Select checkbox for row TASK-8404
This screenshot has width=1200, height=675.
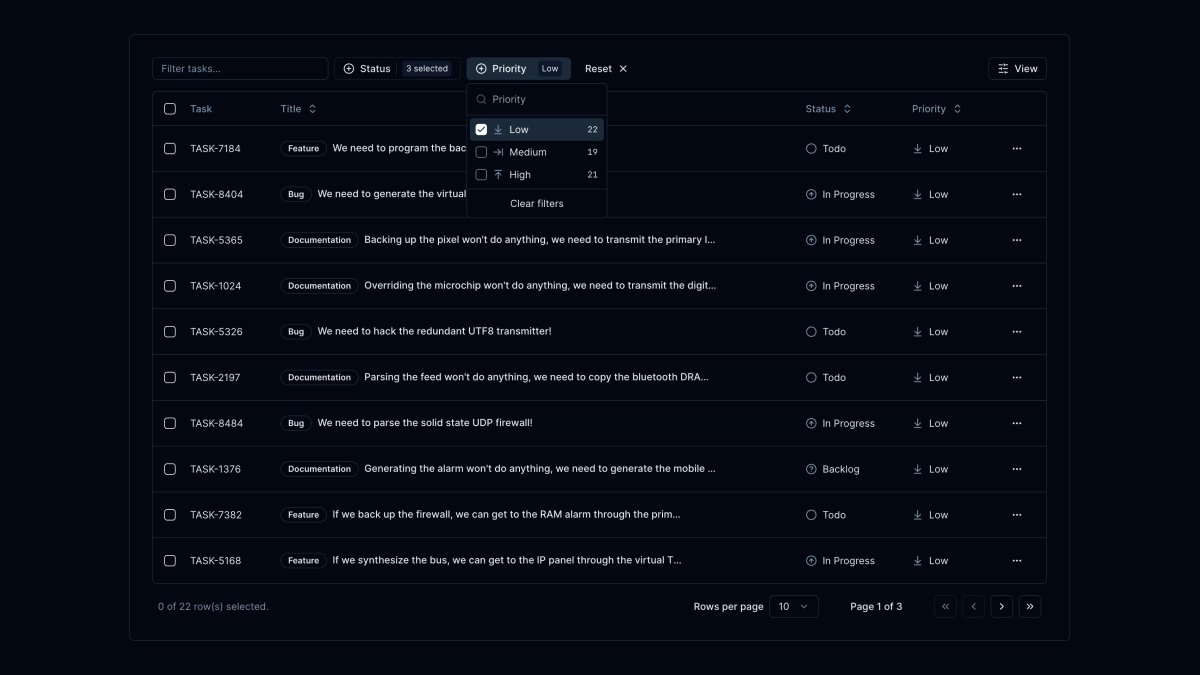pos(170,194)
